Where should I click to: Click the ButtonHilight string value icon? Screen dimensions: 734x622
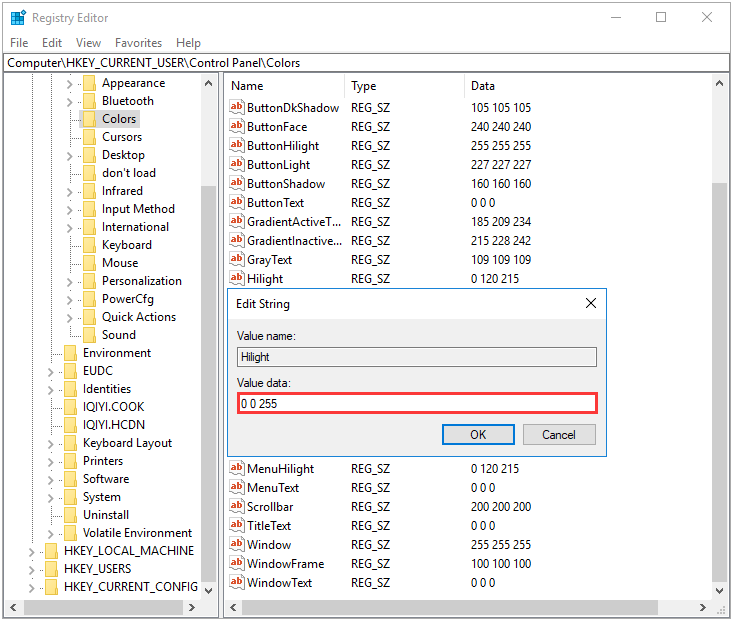point(237,145)
